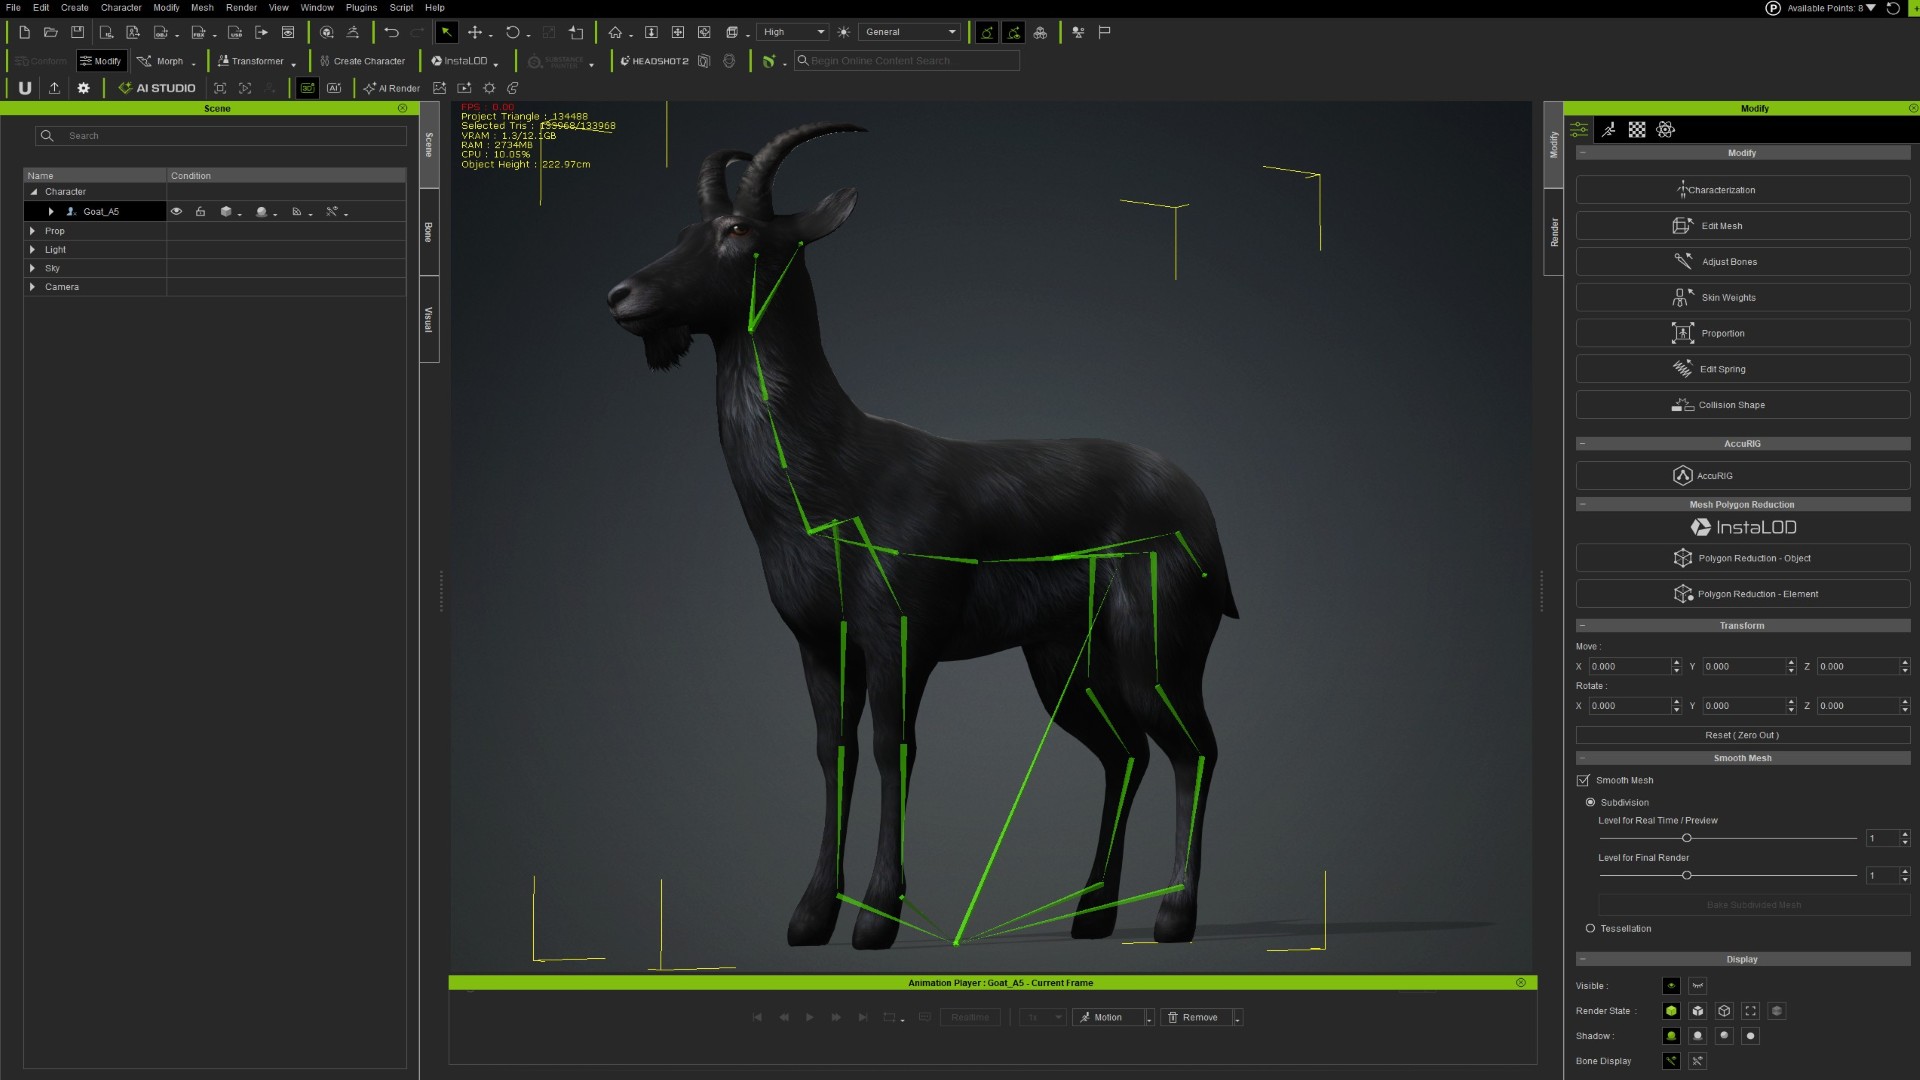This screenshot has width=1920, height=1080.
Task: Hide bones in Bone Display
Action: [1697, 1061]
